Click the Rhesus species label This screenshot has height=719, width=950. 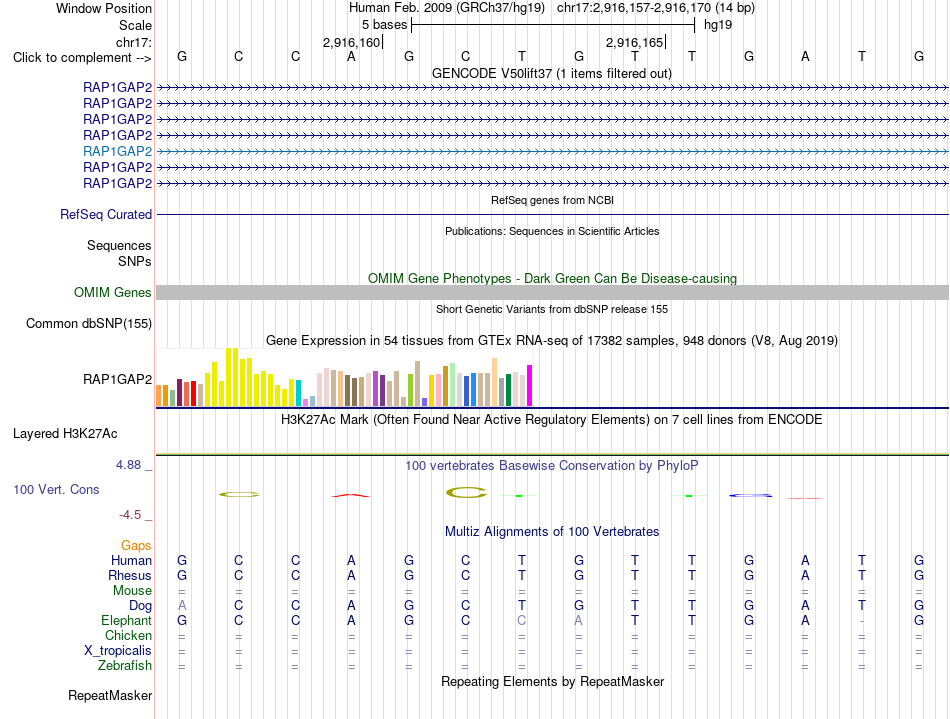point(130,575)
